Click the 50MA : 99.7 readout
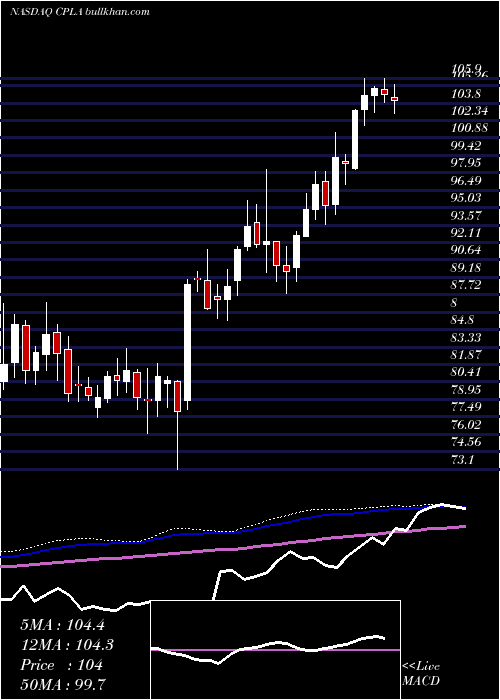 coord(63,685)
